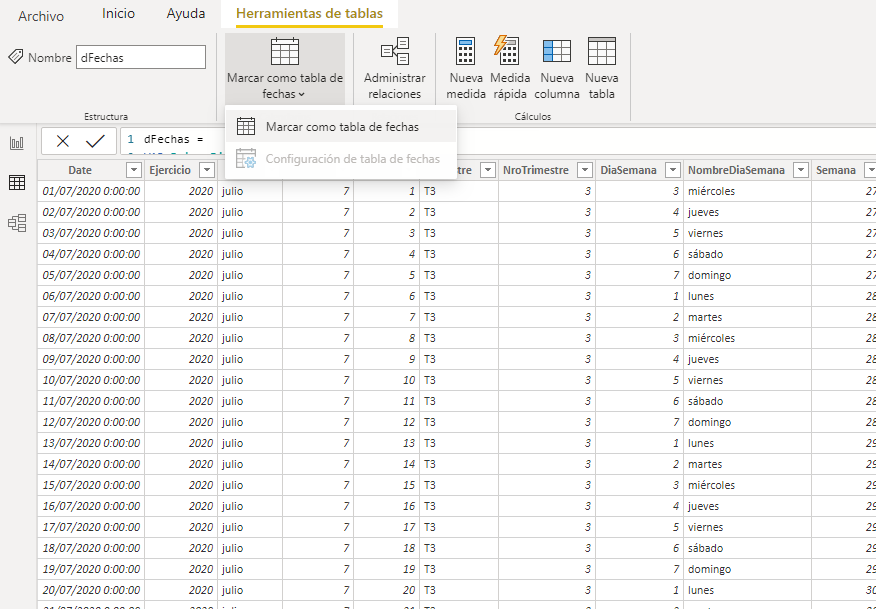Click 'martes' in the 07/07/2020 row
This screenshot has height=609, width=876.
click(x=705, y=317)
